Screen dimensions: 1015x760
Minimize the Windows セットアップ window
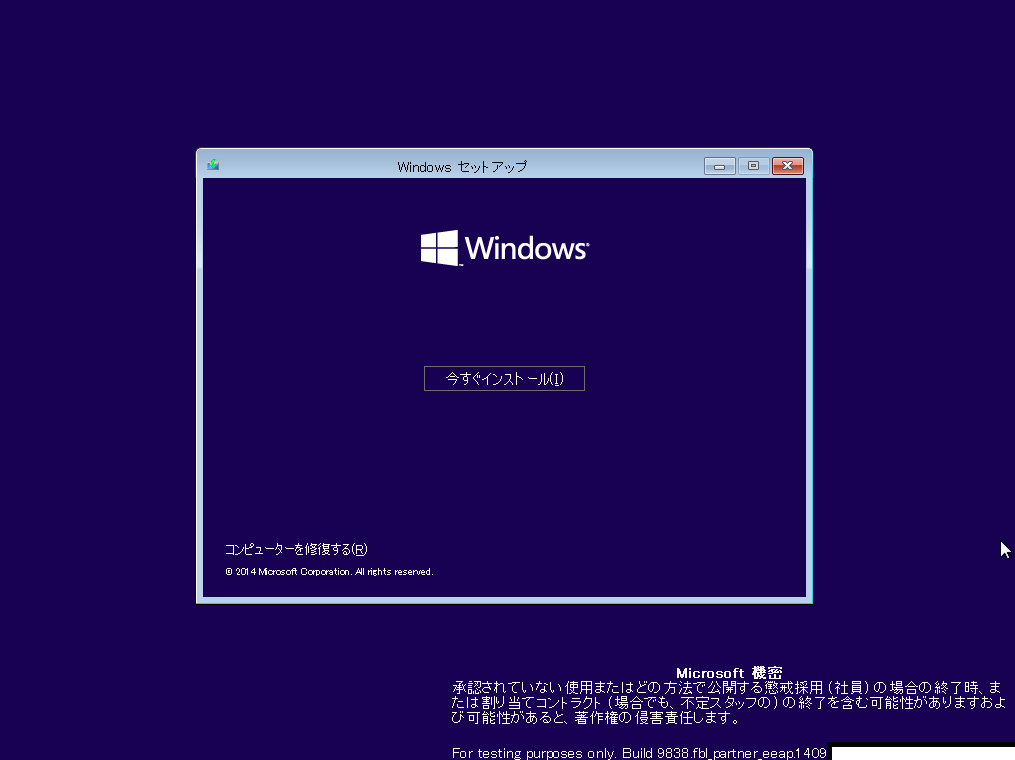[x=719, y=166]
